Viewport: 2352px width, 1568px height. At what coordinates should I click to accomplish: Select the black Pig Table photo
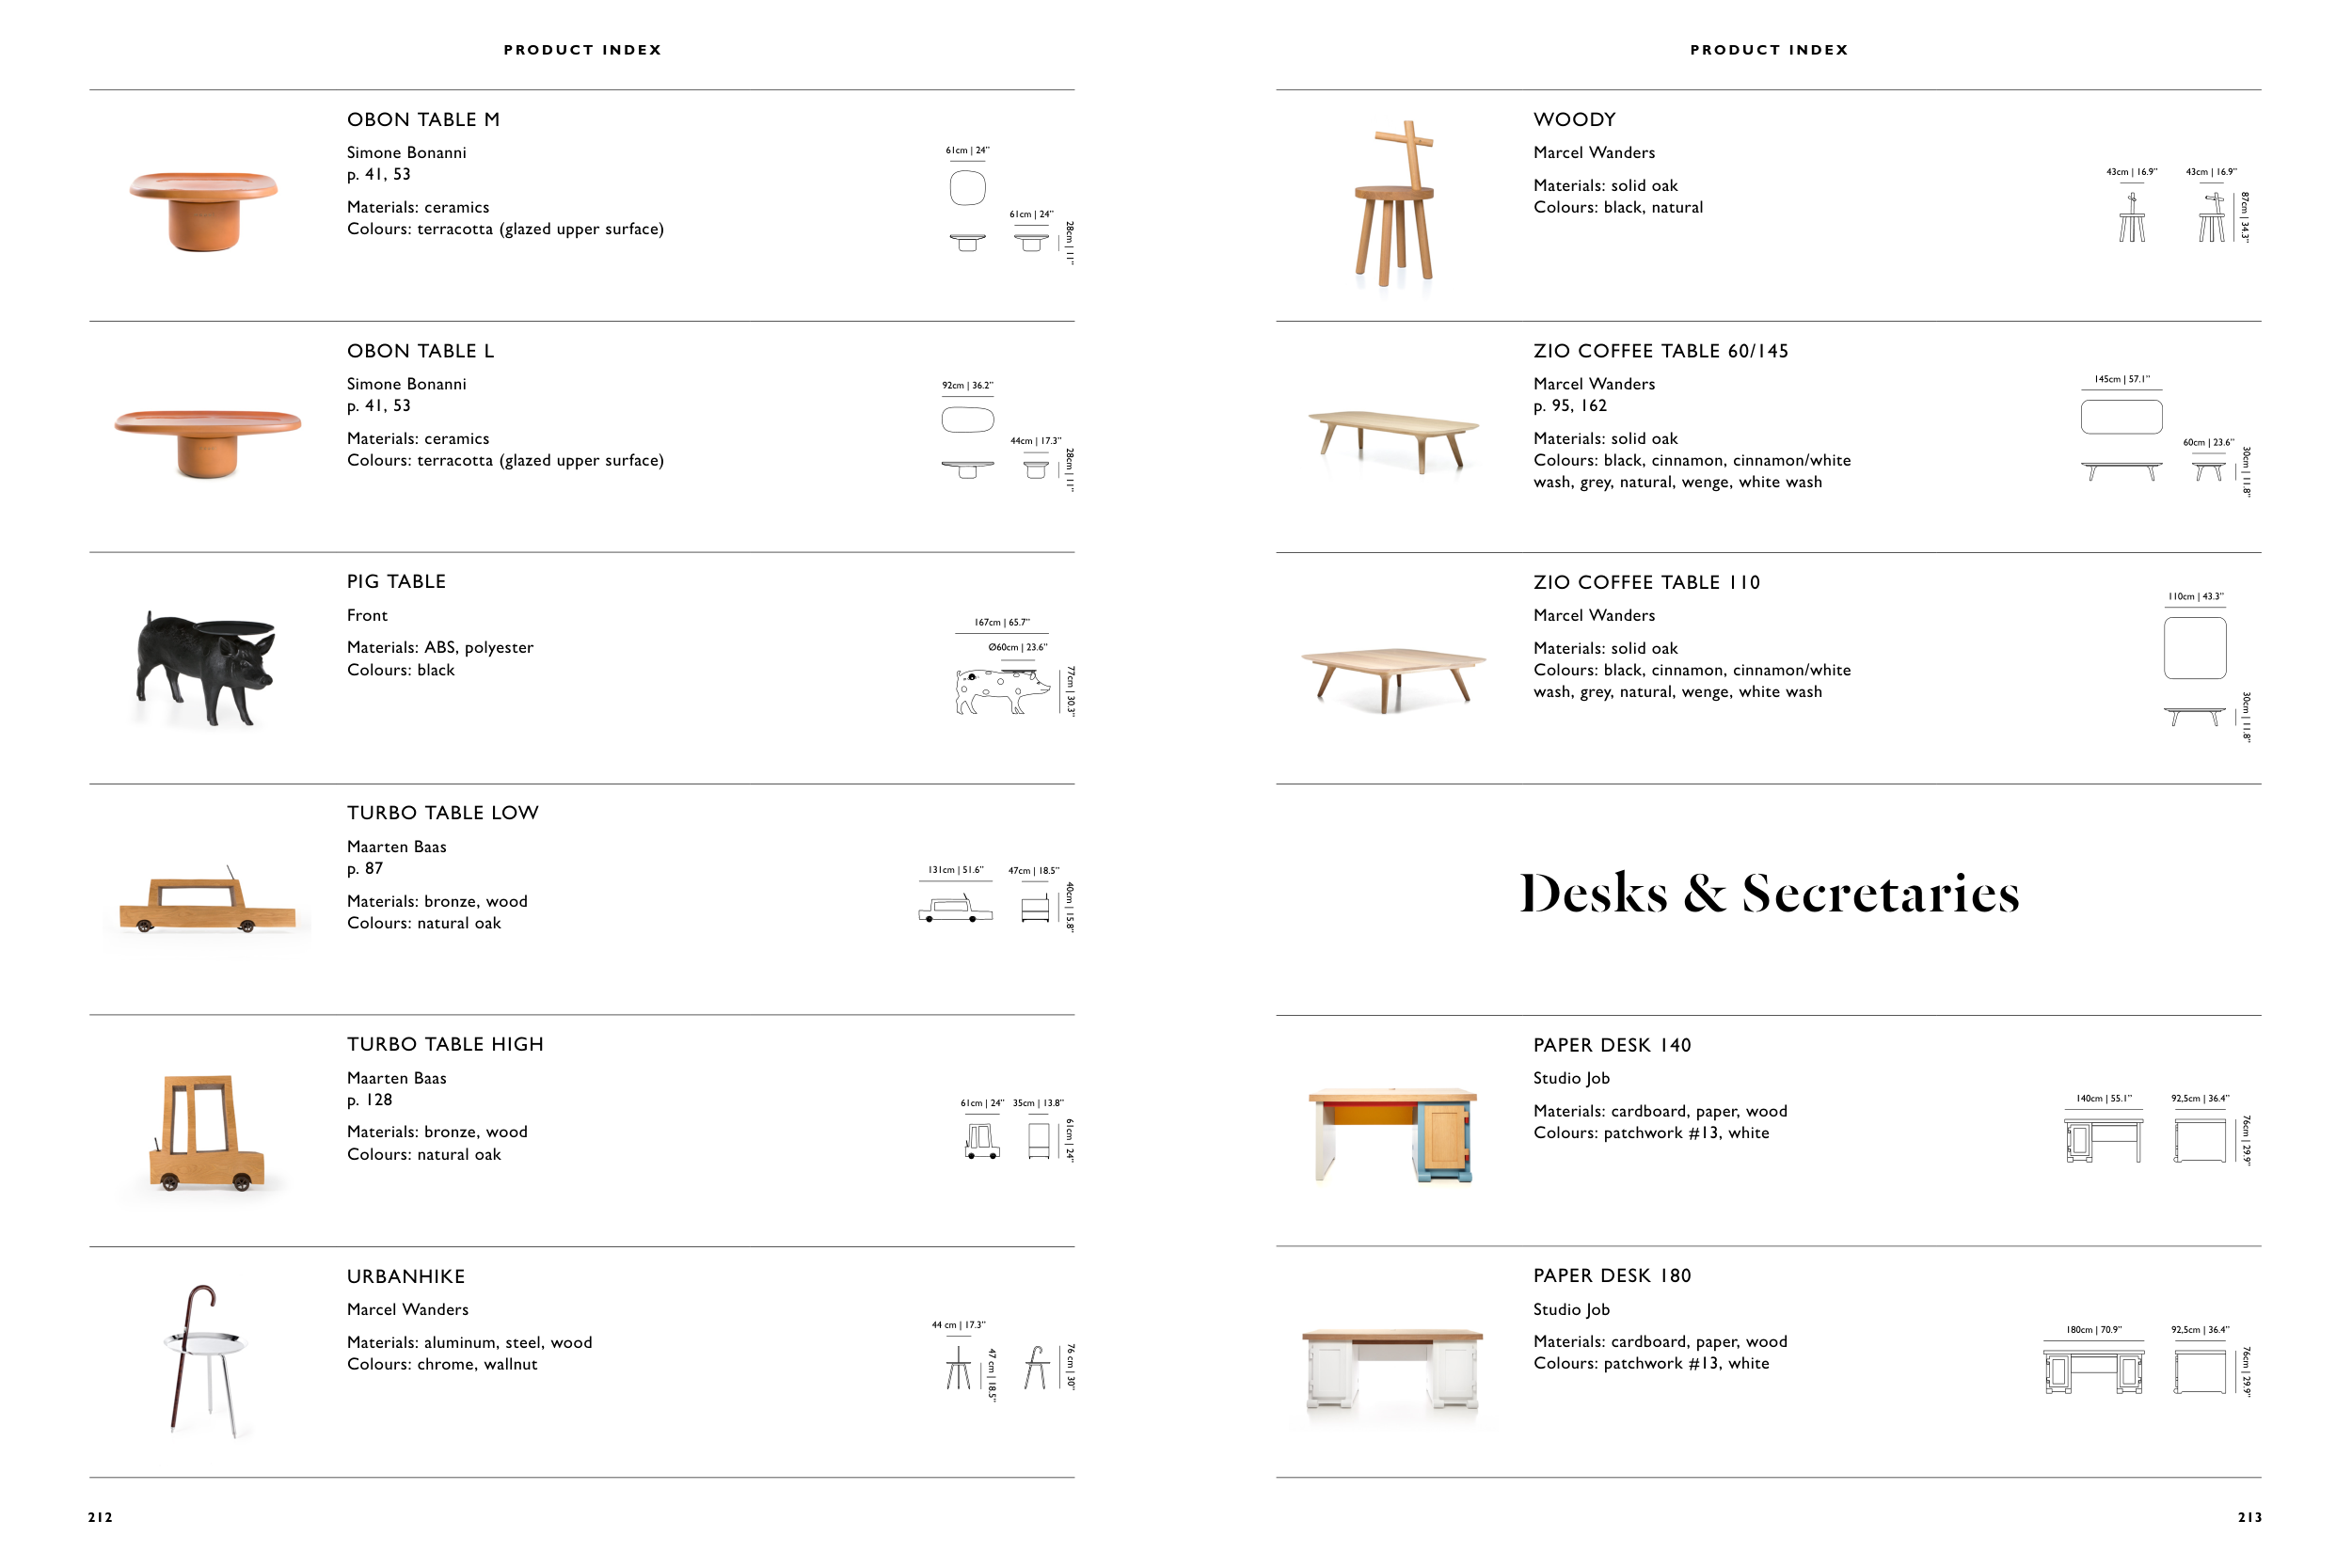coord(204,667)
